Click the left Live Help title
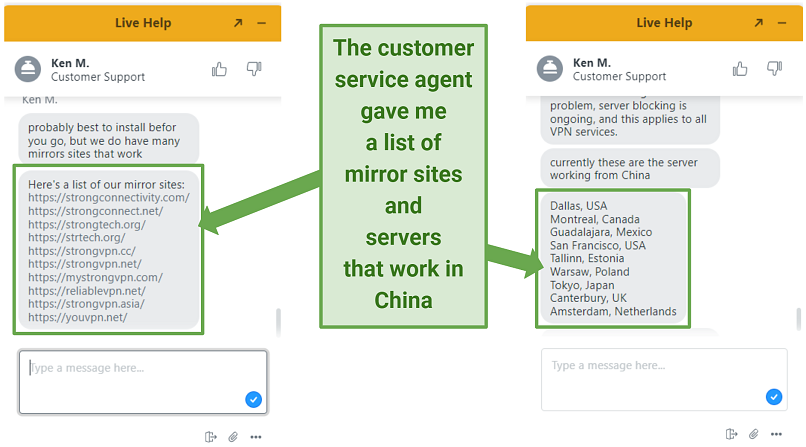806x447 pixels. (143, 23)
